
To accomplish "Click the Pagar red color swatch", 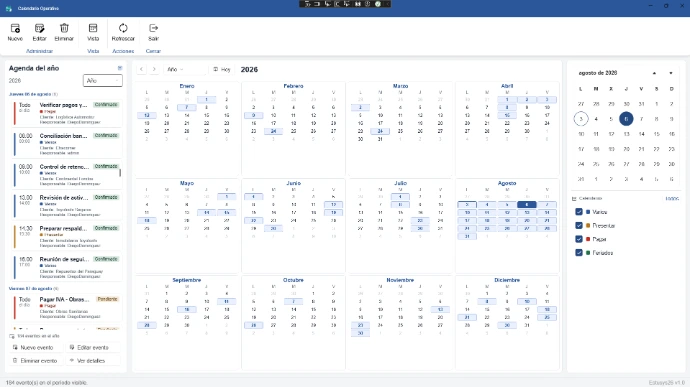I will tap(588, 240).
